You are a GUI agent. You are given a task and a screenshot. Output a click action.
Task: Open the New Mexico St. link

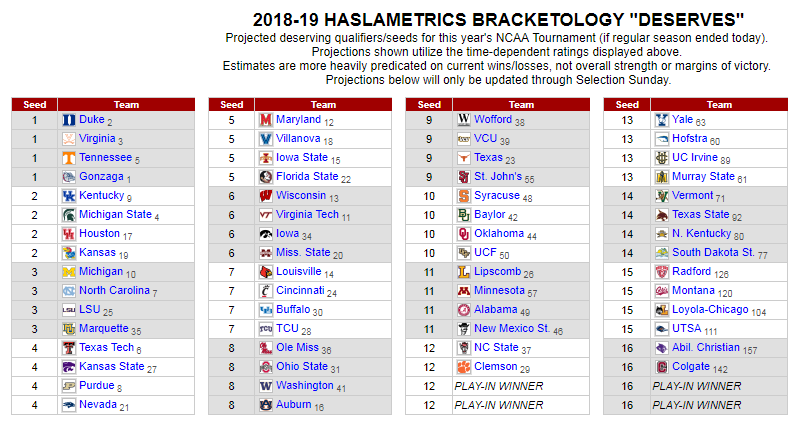pyautogui.click(x=512, y=329)
